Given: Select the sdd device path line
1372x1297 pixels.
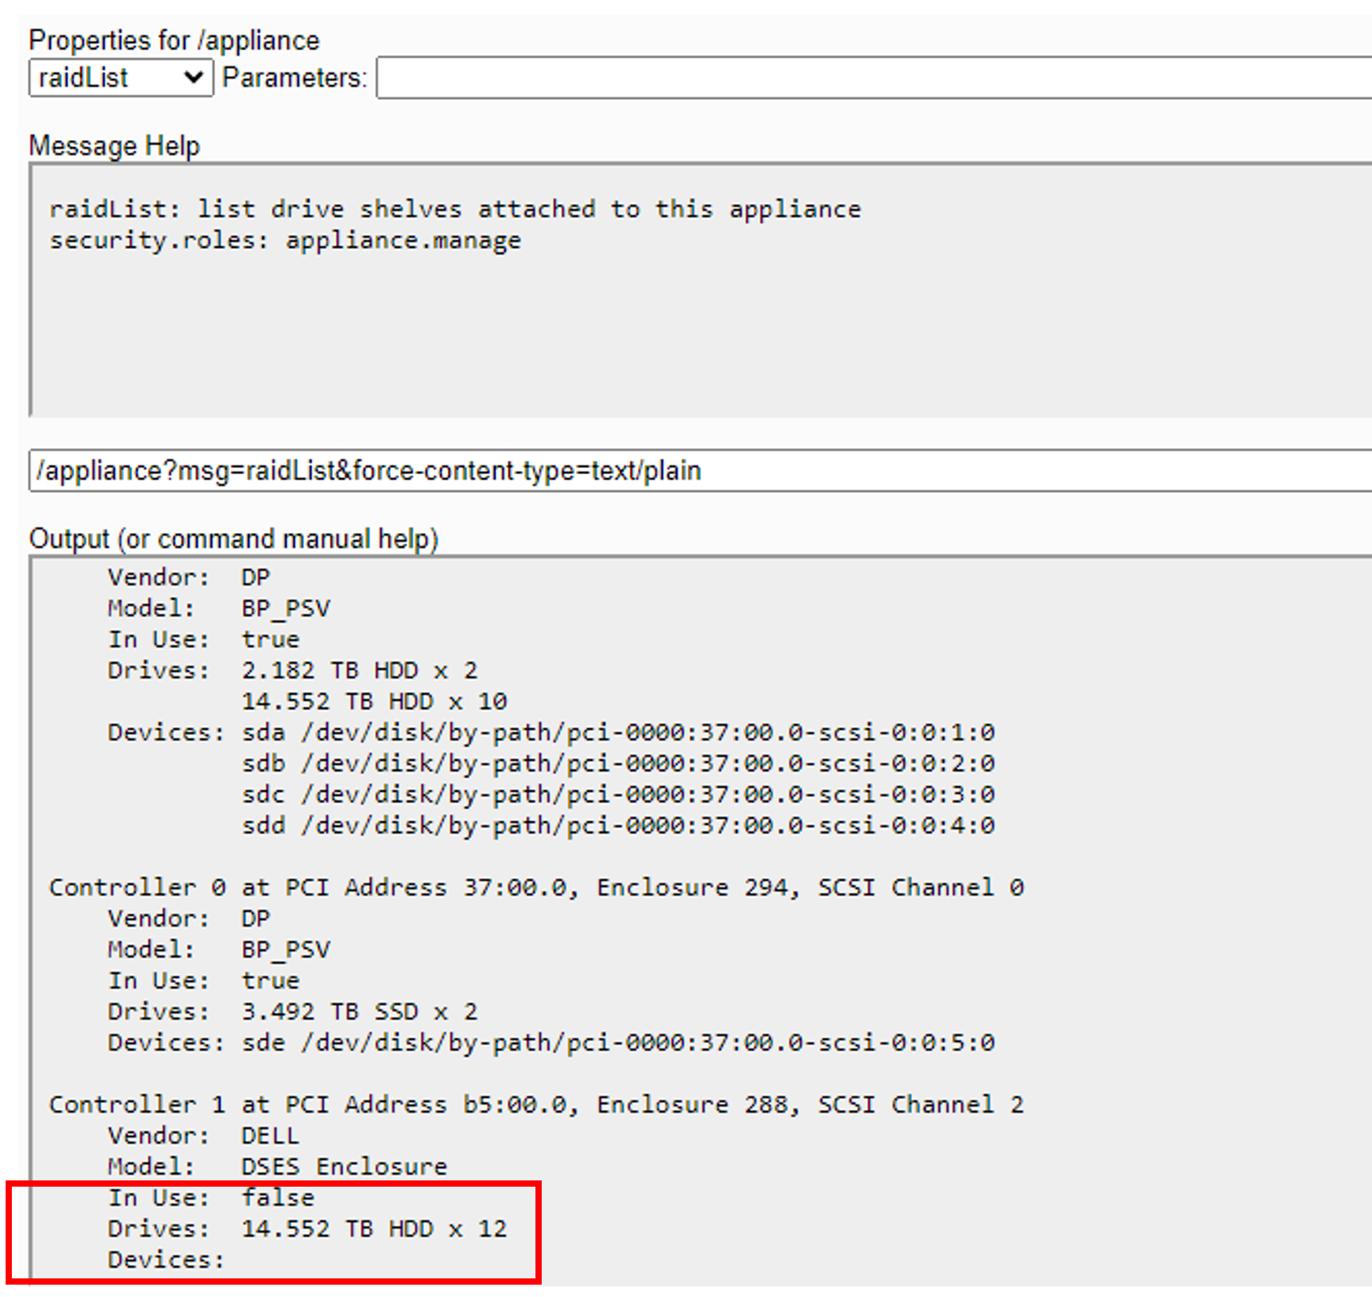Looking at the screenshot, I should coord(617,825).
